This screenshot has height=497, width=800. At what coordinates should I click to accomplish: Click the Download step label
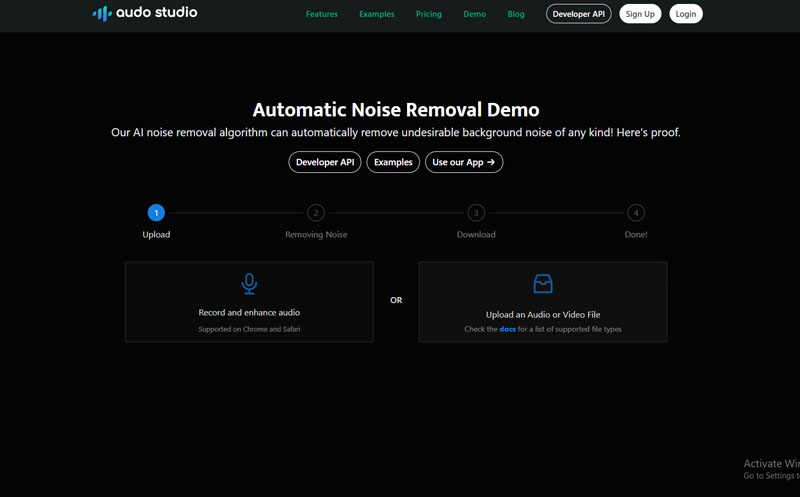(x=476, y=235)
